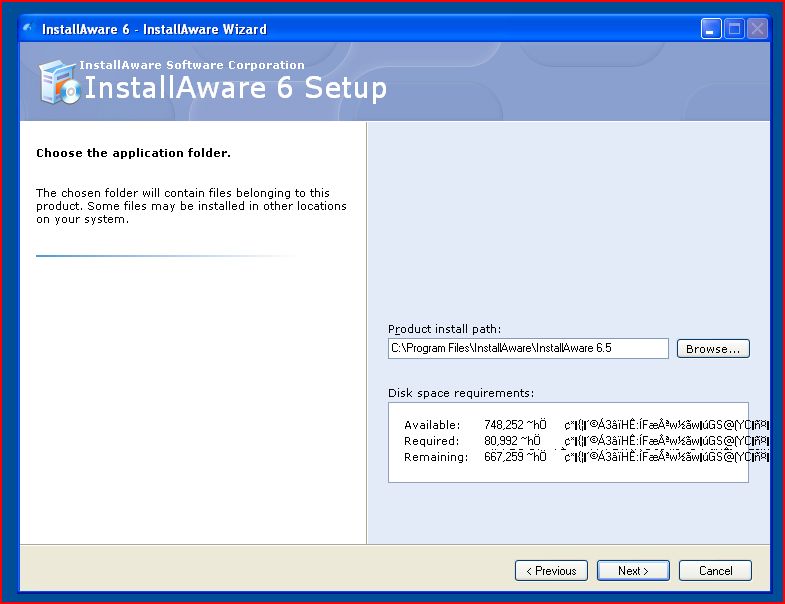Click the chosen folder description paragraph
Viewport: 785px width, 604px height.
tap(191, 206)
